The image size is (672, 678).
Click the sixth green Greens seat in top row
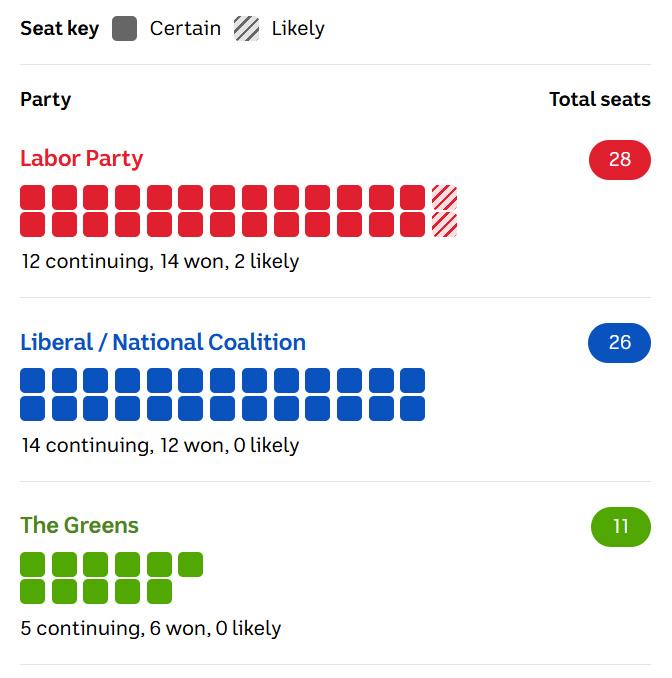[x=190, y=564]
